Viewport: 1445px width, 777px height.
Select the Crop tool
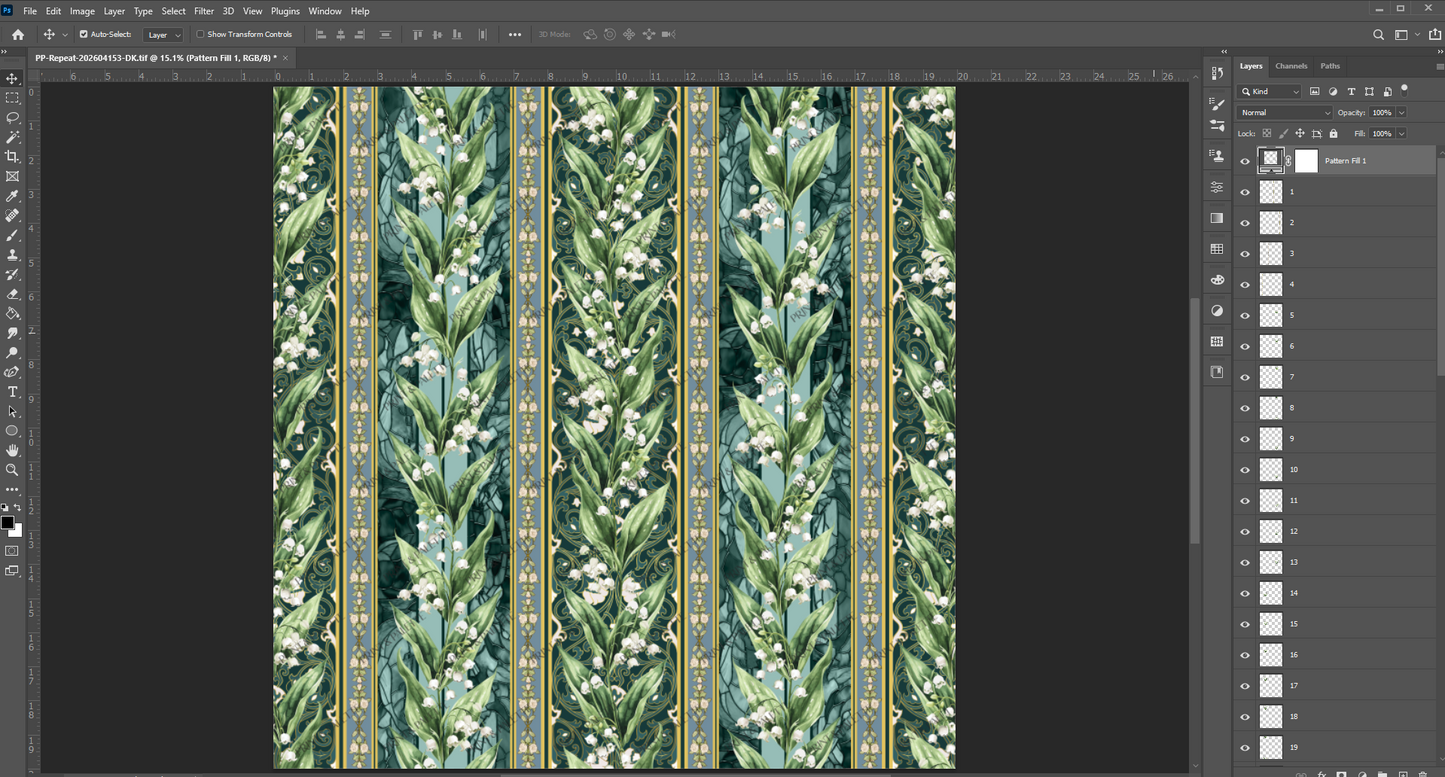tap(12, 156)
